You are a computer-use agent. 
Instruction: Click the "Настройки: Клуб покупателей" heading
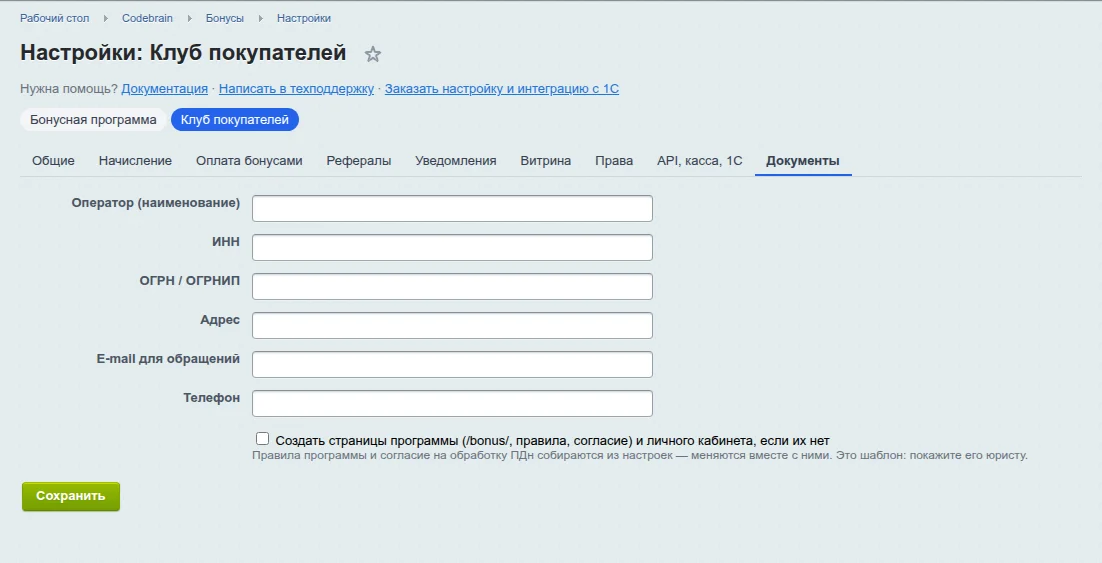[183, 53]
